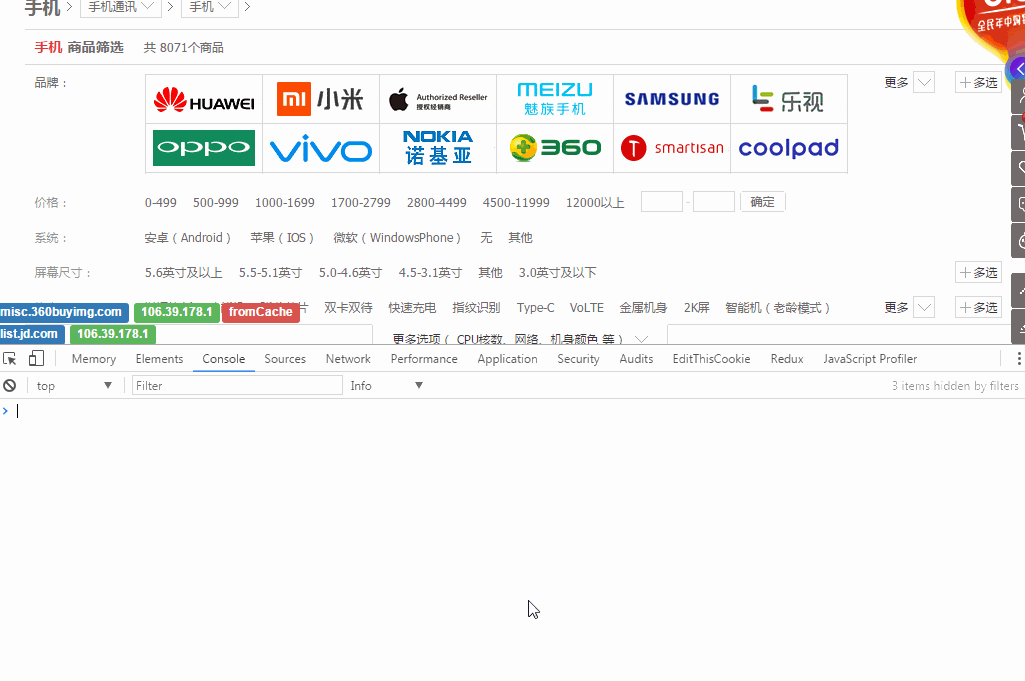Toggle the DevTools device toolbar icon
Screen dimensions: 1025x681
pyautogui.click(x=37, y=359)
